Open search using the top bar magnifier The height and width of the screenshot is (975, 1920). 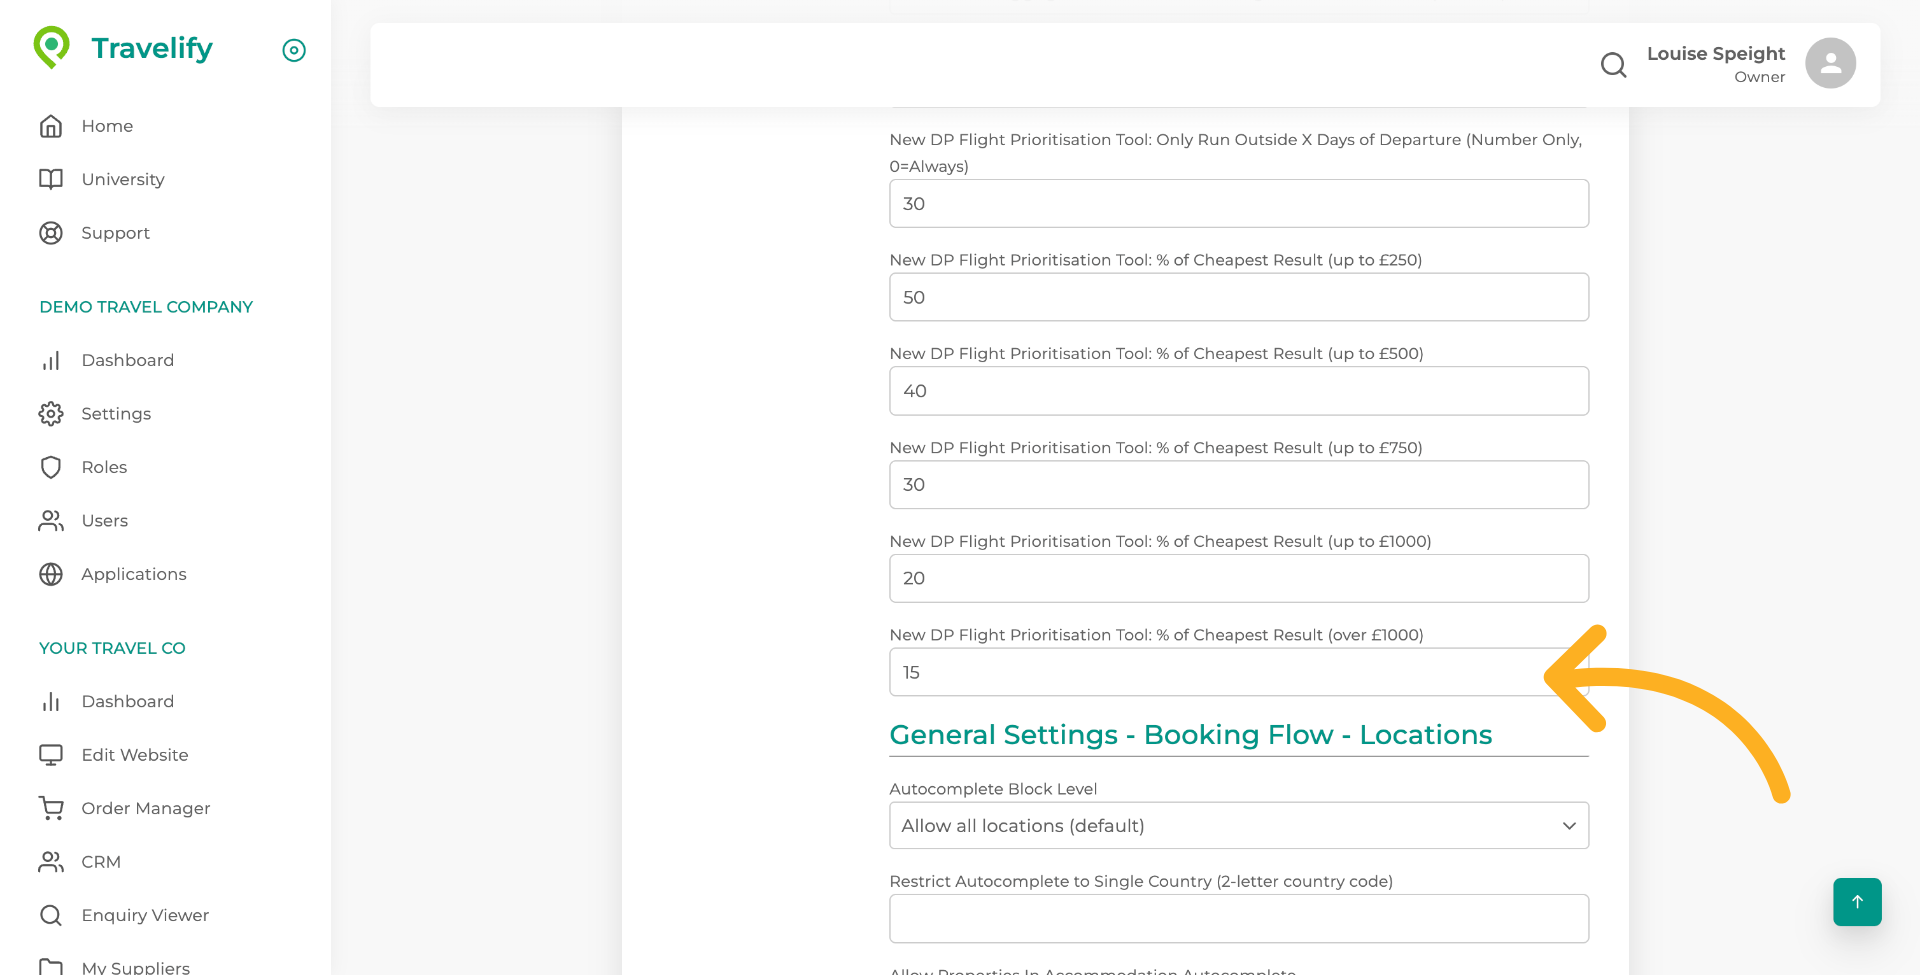click(x=1613, y=64)
